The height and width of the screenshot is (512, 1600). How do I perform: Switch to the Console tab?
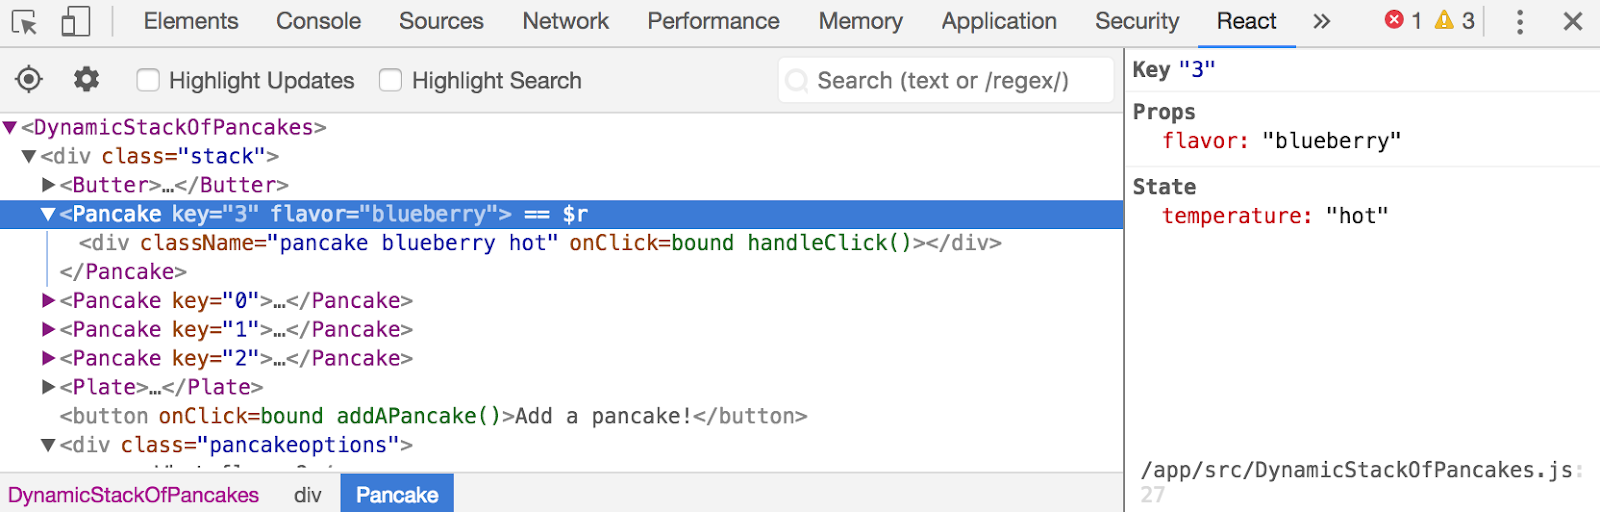[318, 21]
